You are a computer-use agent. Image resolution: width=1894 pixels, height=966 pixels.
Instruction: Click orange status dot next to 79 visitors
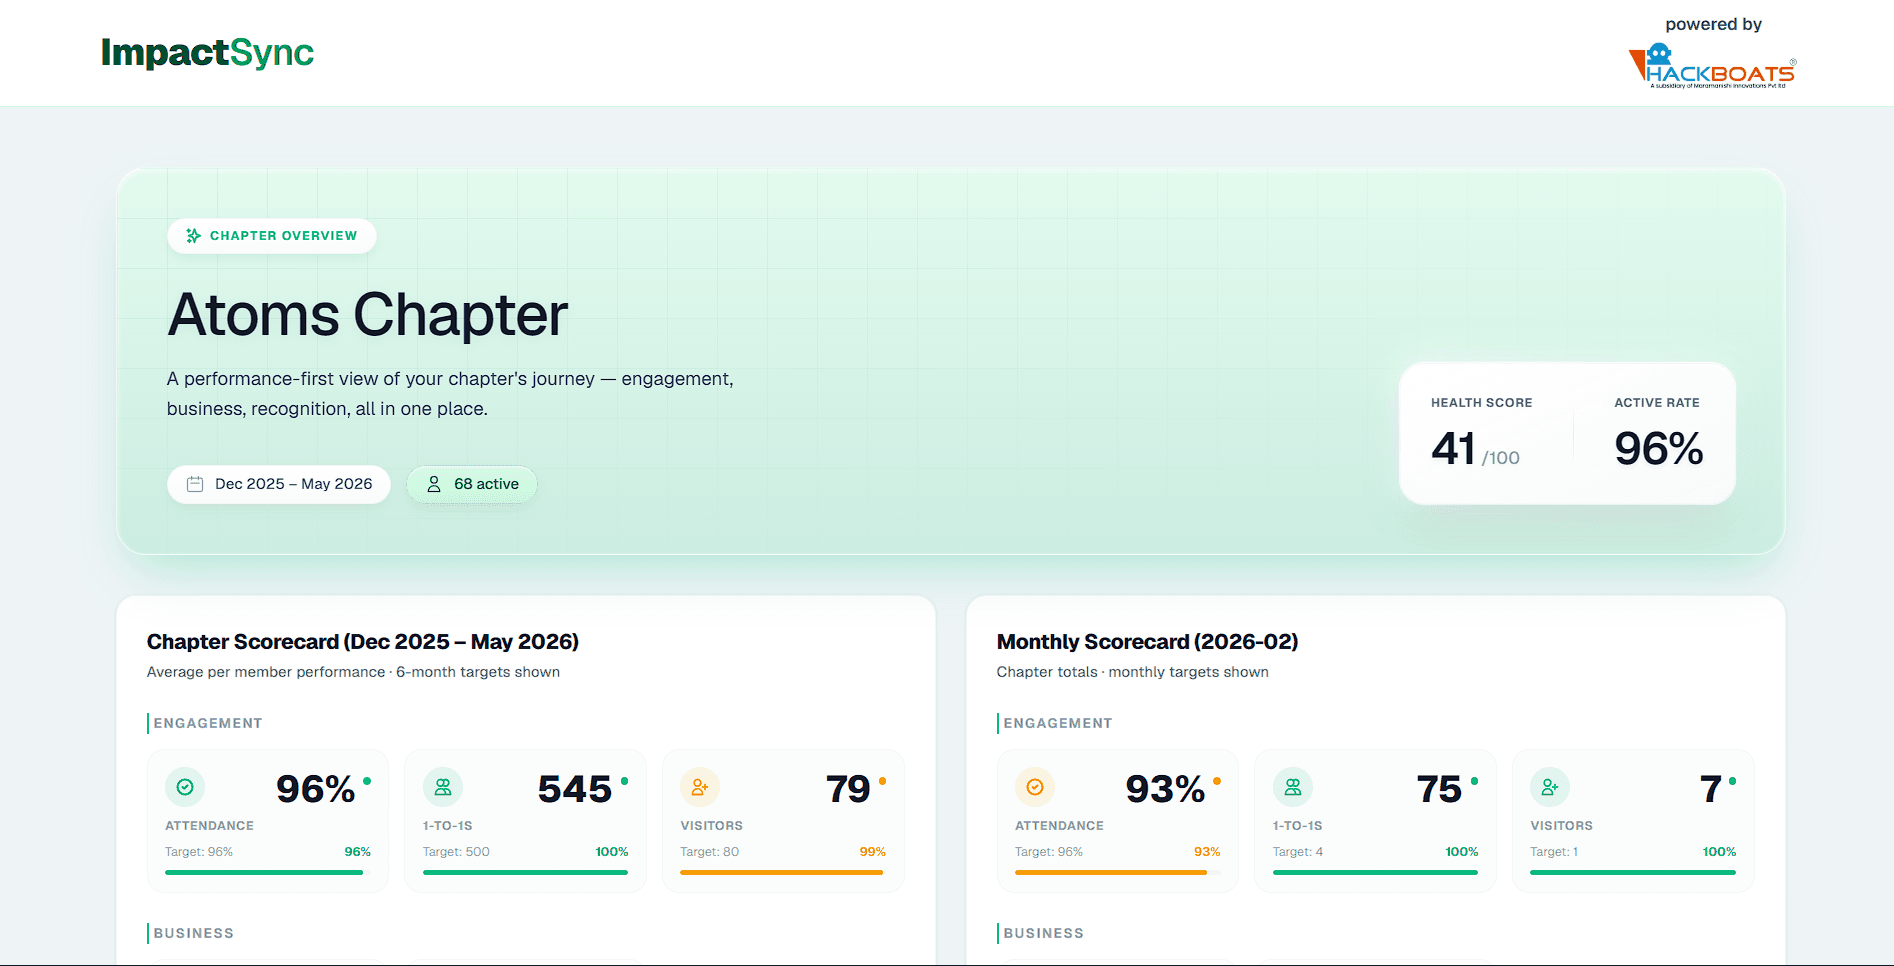tap(882, 781)
